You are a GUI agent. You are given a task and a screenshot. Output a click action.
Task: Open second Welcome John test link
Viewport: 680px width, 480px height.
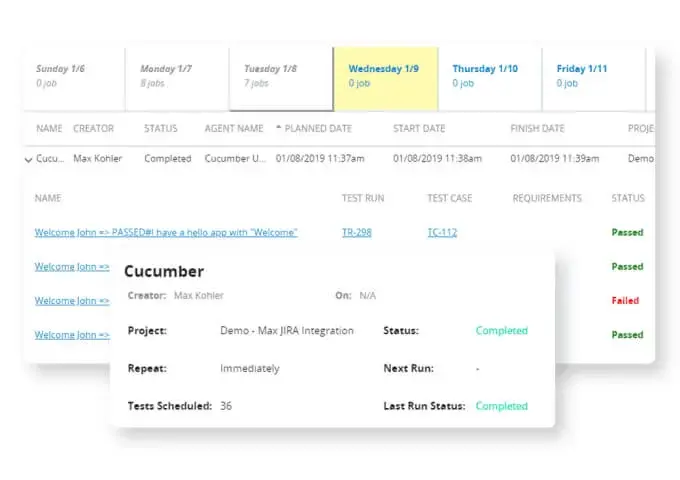[72, 267]
